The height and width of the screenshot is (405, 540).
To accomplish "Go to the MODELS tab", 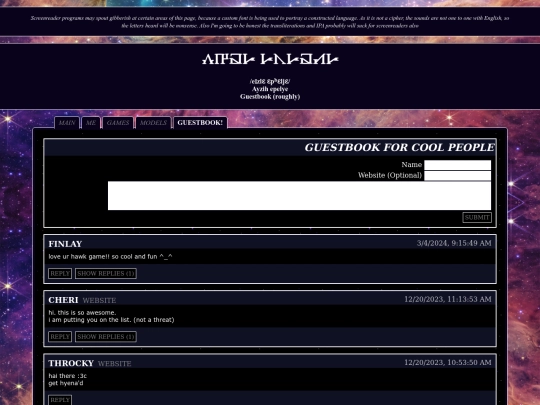I will click(153, 123).
